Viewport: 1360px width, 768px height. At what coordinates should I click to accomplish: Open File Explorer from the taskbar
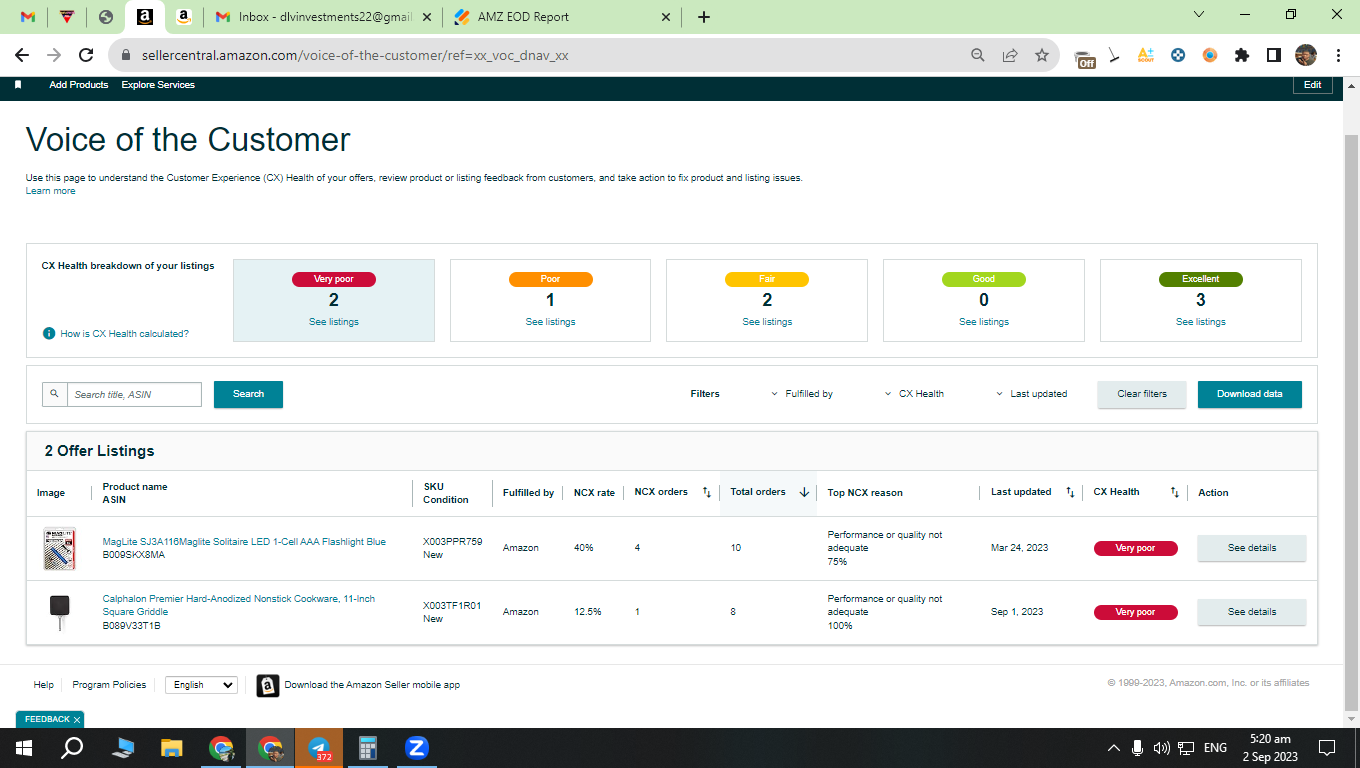[172, 748]
